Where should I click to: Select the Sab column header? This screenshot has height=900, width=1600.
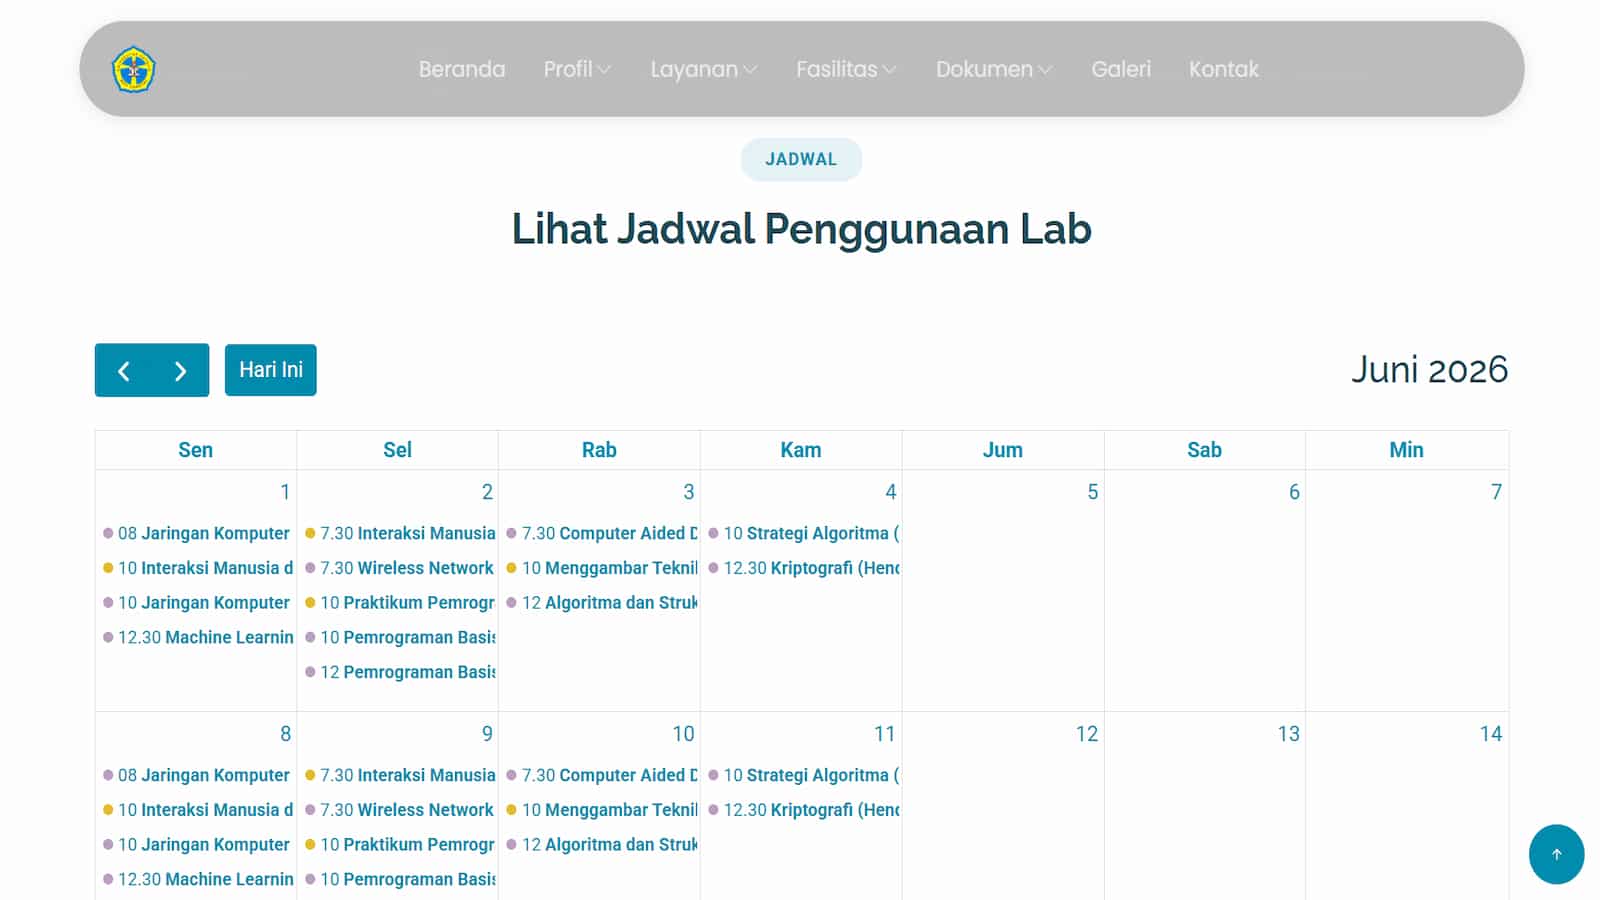coord(1204,450)
